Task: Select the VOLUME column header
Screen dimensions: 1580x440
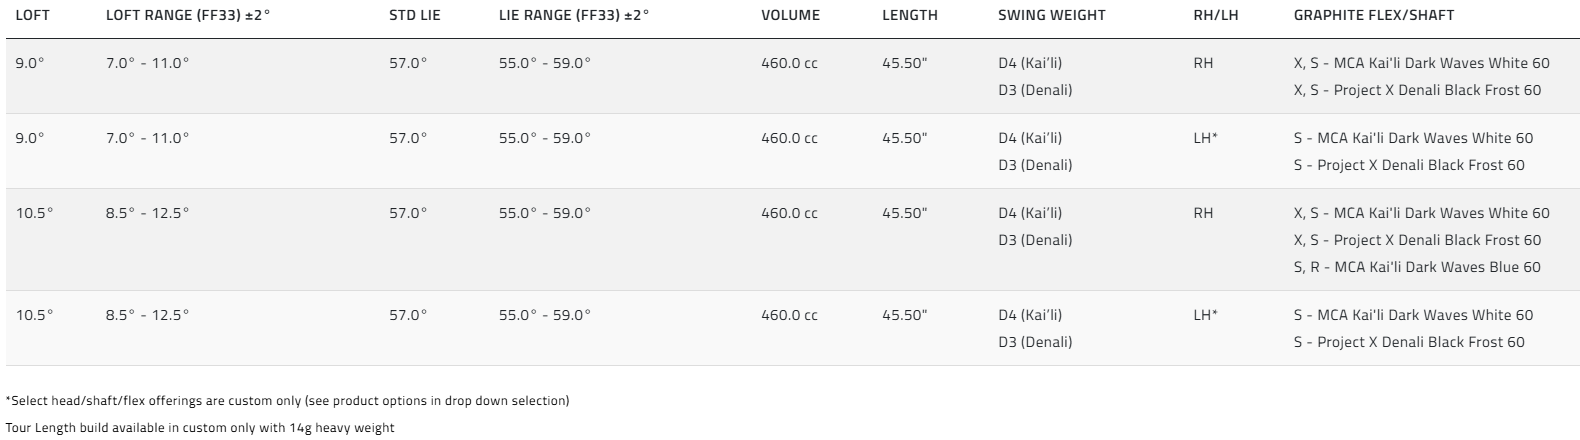Action: coord(790,15)
